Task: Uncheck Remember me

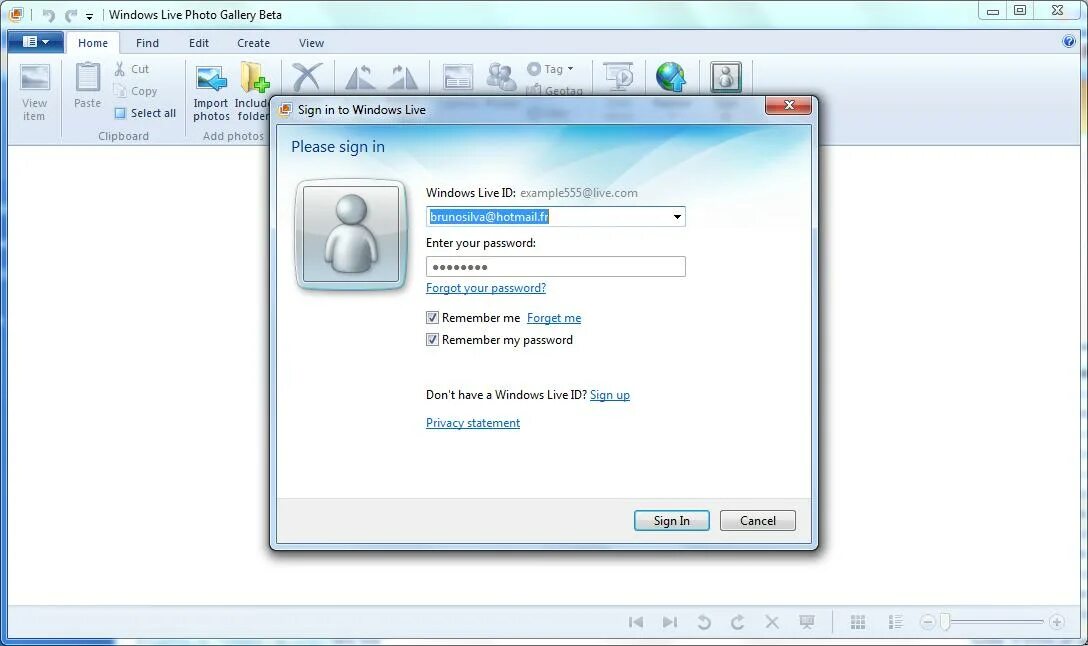Action: coord(432,317)
